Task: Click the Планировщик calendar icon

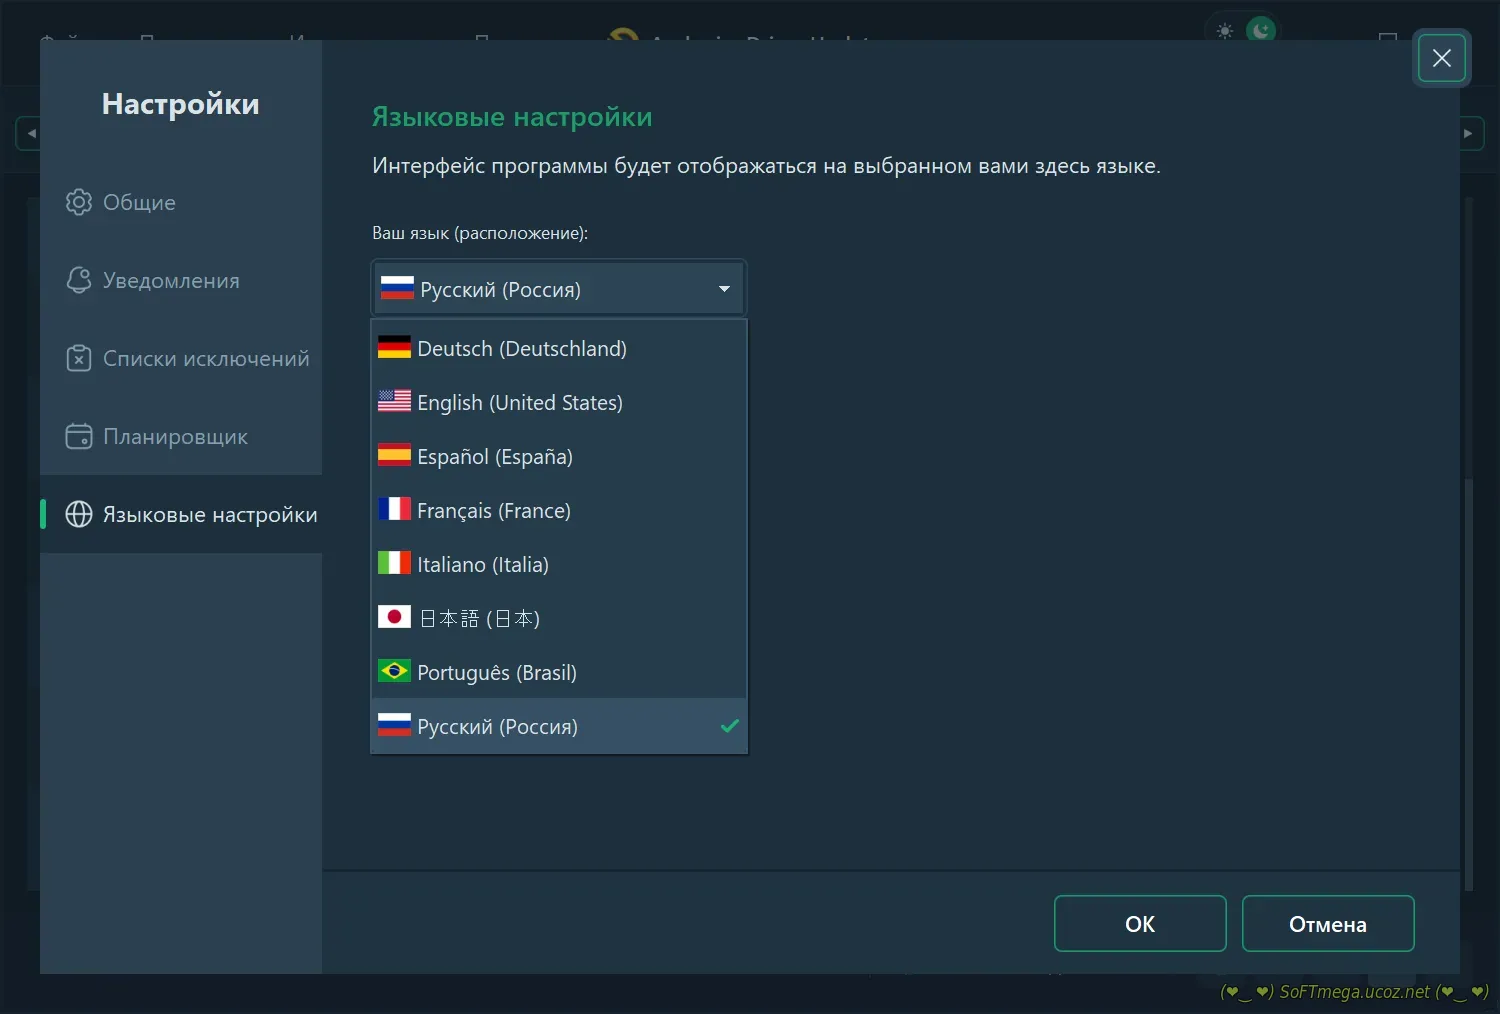Action: click(78, 436)
